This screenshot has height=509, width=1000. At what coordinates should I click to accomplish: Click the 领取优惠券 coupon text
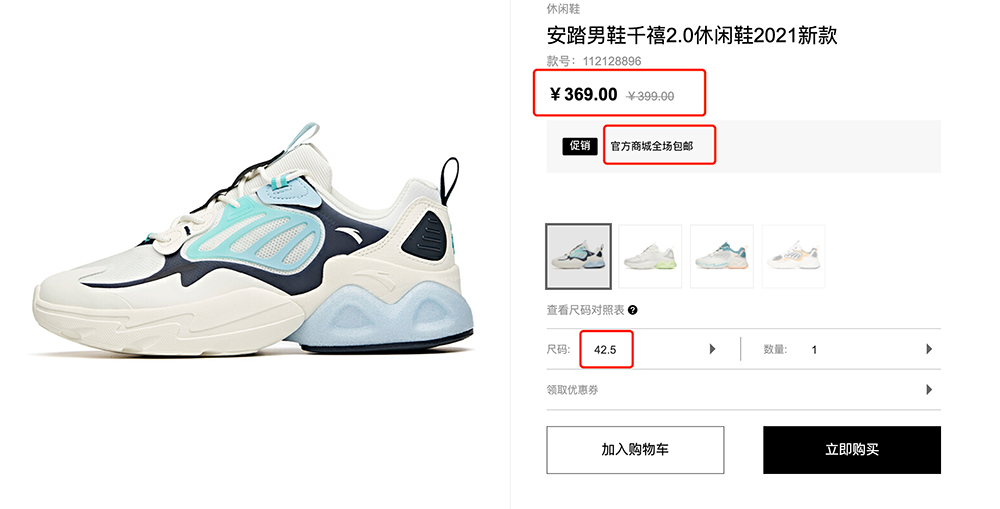(572, 390)
